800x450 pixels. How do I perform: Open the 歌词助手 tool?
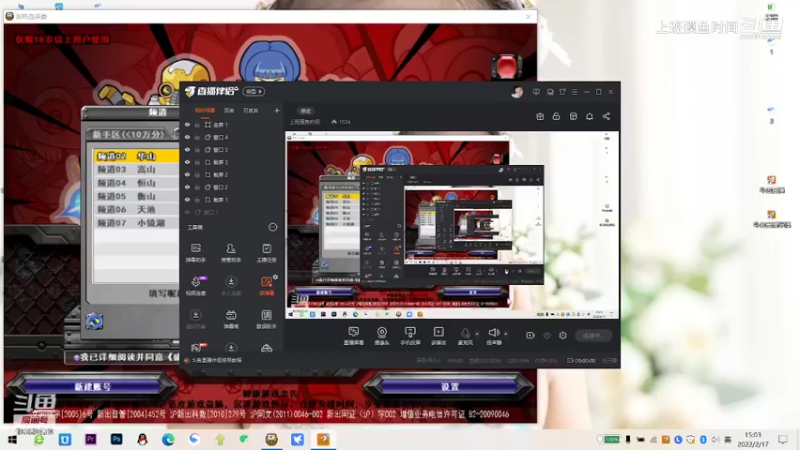(x=266, y=319)
